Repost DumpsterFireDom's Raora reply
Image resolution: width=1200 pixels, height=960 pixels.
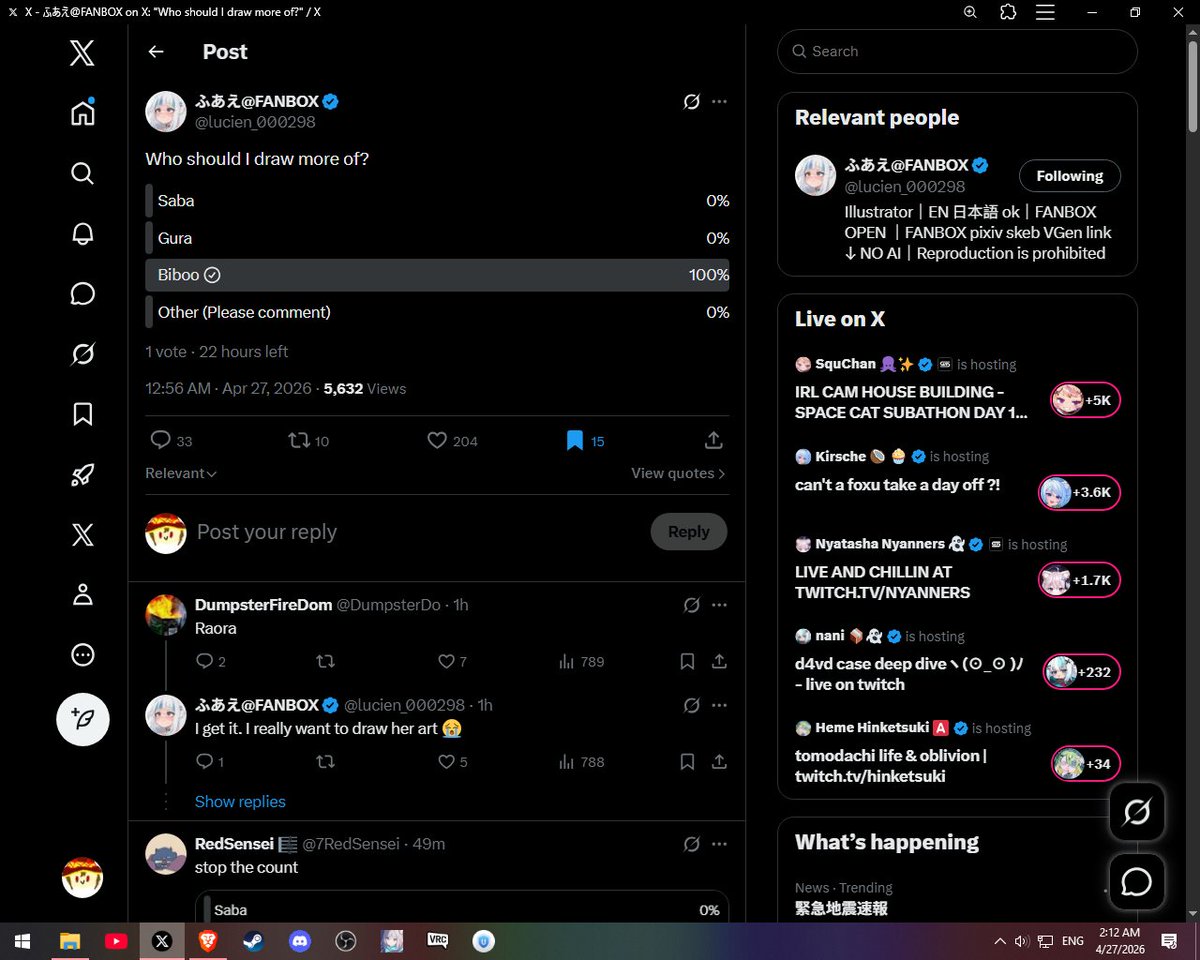pos(325,662)
